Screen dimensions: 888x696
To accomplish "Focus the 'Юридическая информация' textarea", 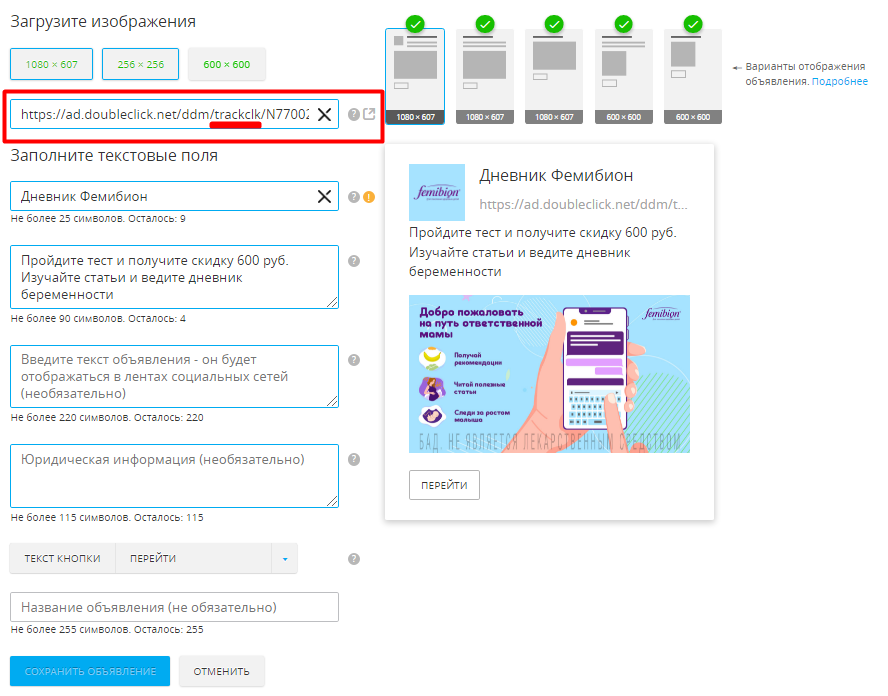I will [174, 476].
